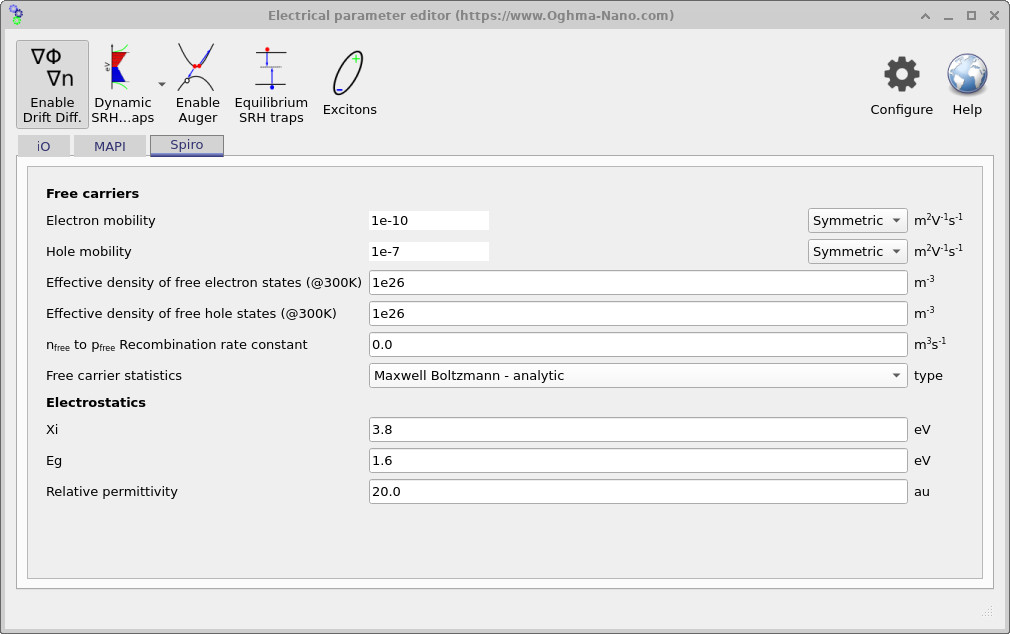Switch to the MAPI tab
This screenshot has width=1010, height=634.
click(110, 145)
